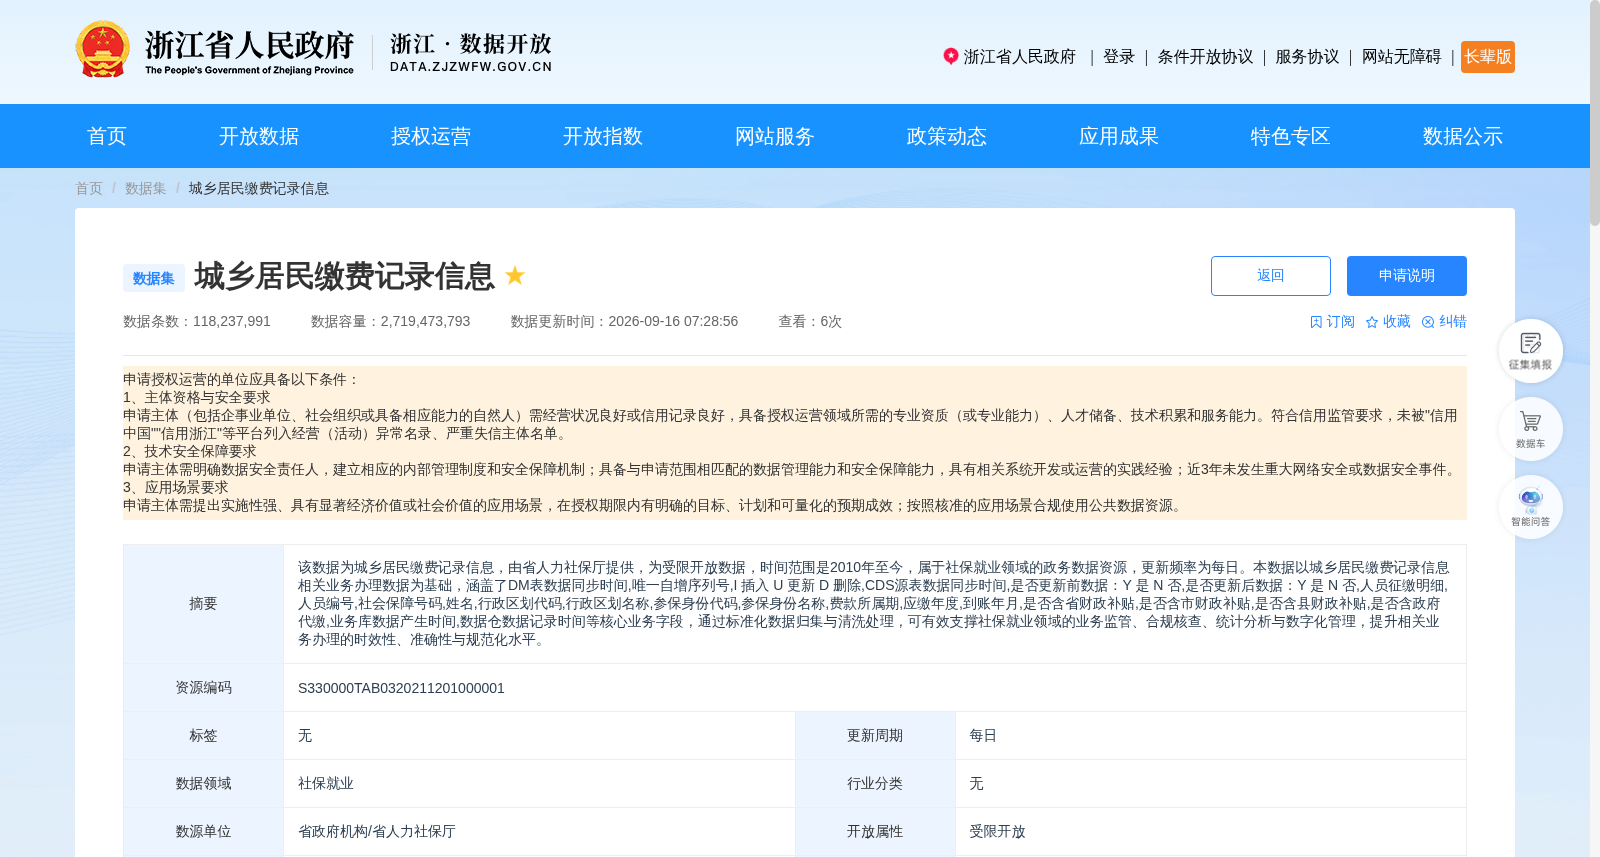Report an error with 纠错
Image resolution: width=1600 pixels, height=857 pixels.
click(1444, 321)
